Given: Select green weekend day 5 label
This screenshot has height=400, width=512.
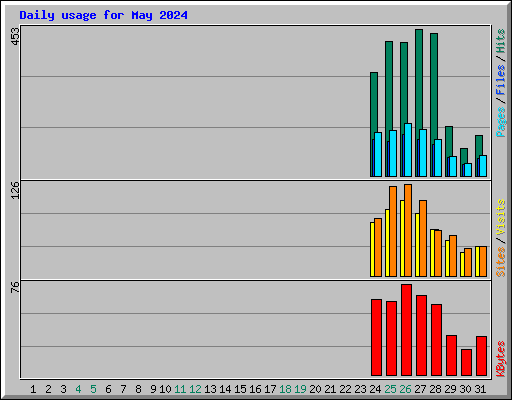Looking at the screenshot, I should point(93,389).
